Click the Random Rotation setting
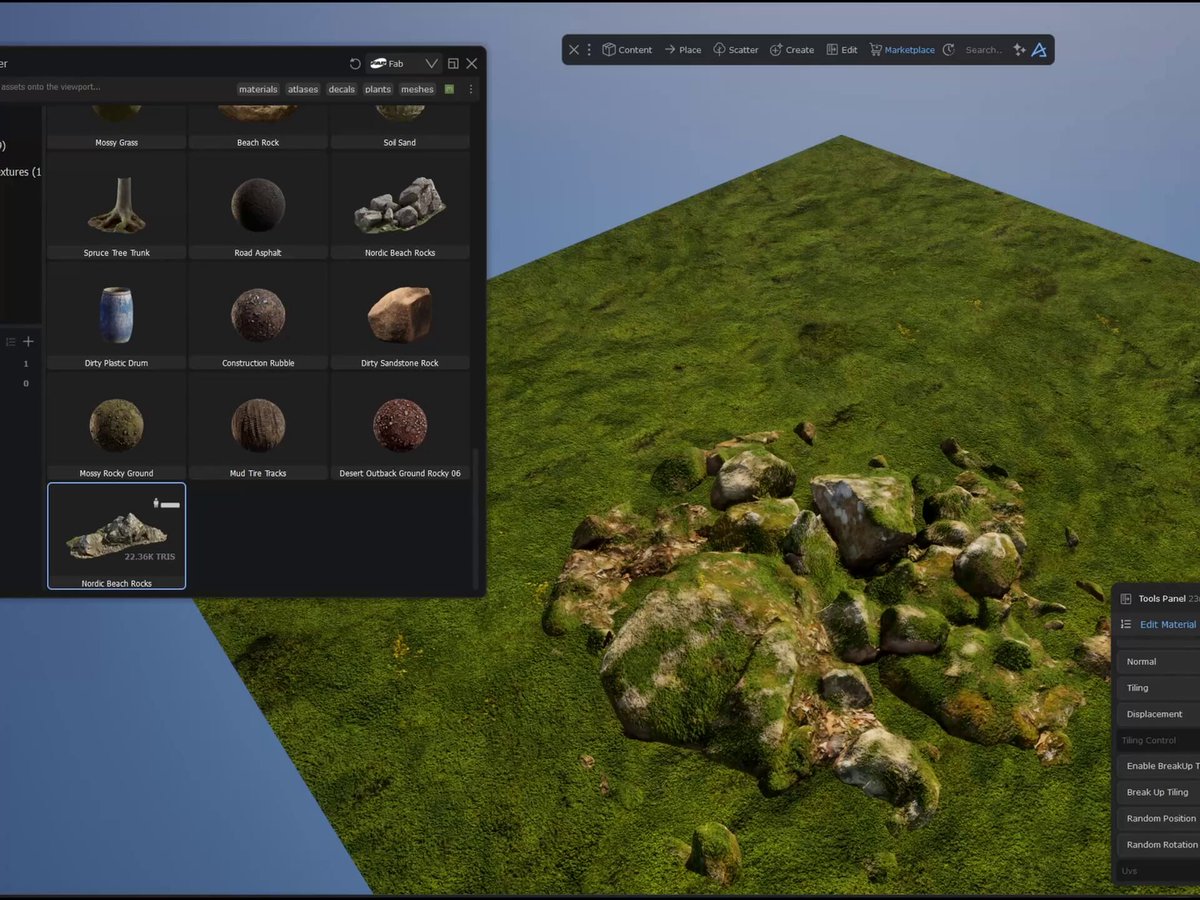This screenshot has width=1200, height=900. coord(1158,845)
